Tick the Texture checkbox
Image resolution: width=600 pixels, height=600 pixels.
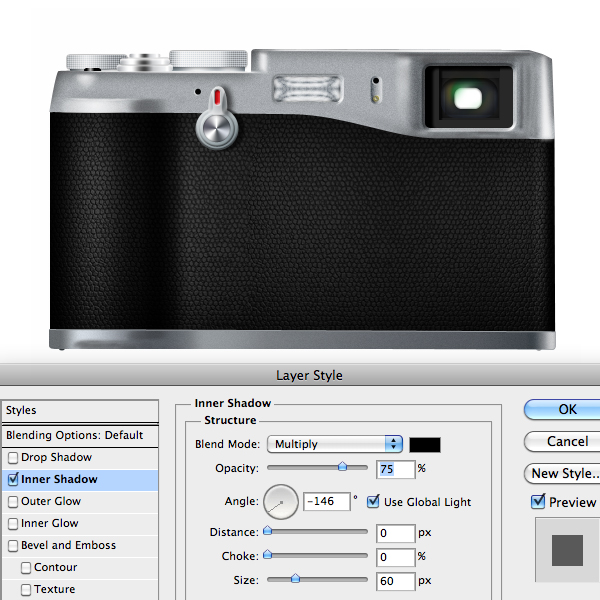point(26,590)
